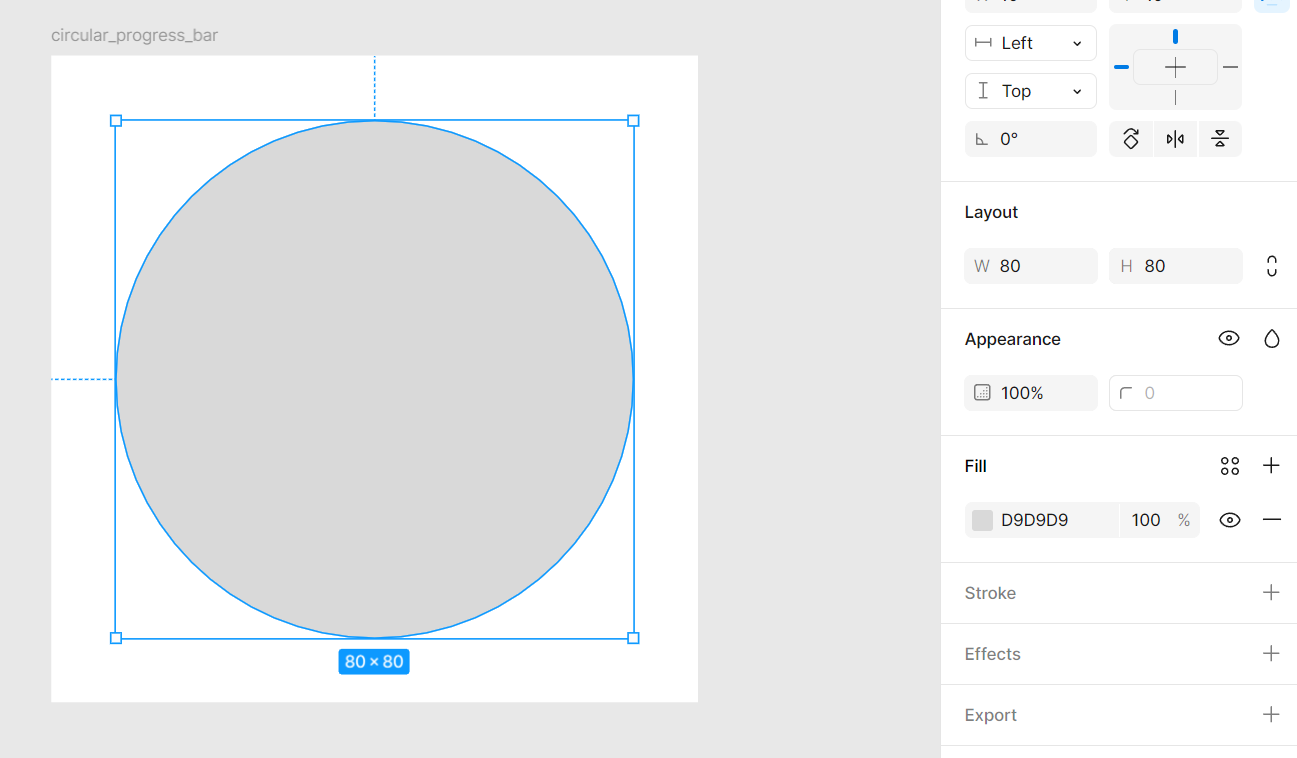Hide the D9D9D9 fill with its eye toggle

(1229, 520)
